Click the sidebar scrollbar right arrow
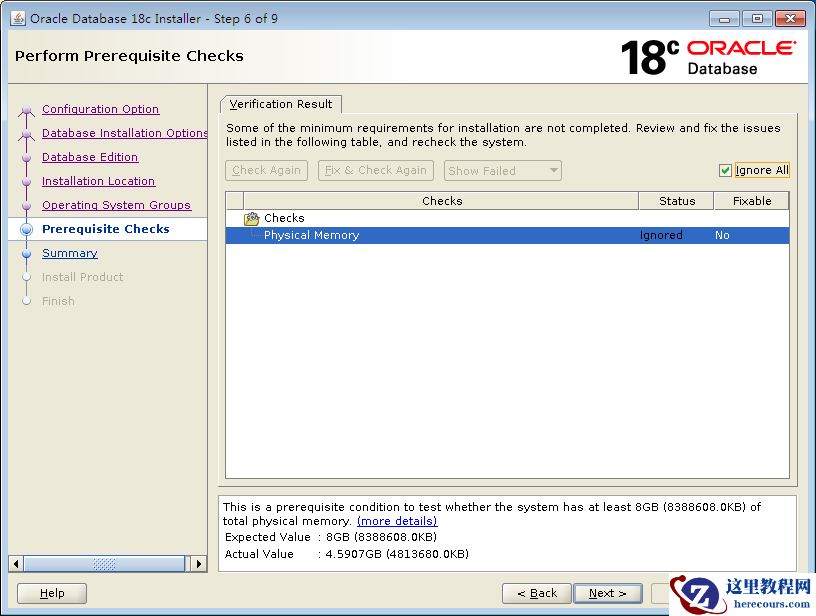This screenshot has width=816, height=616. 199,564
